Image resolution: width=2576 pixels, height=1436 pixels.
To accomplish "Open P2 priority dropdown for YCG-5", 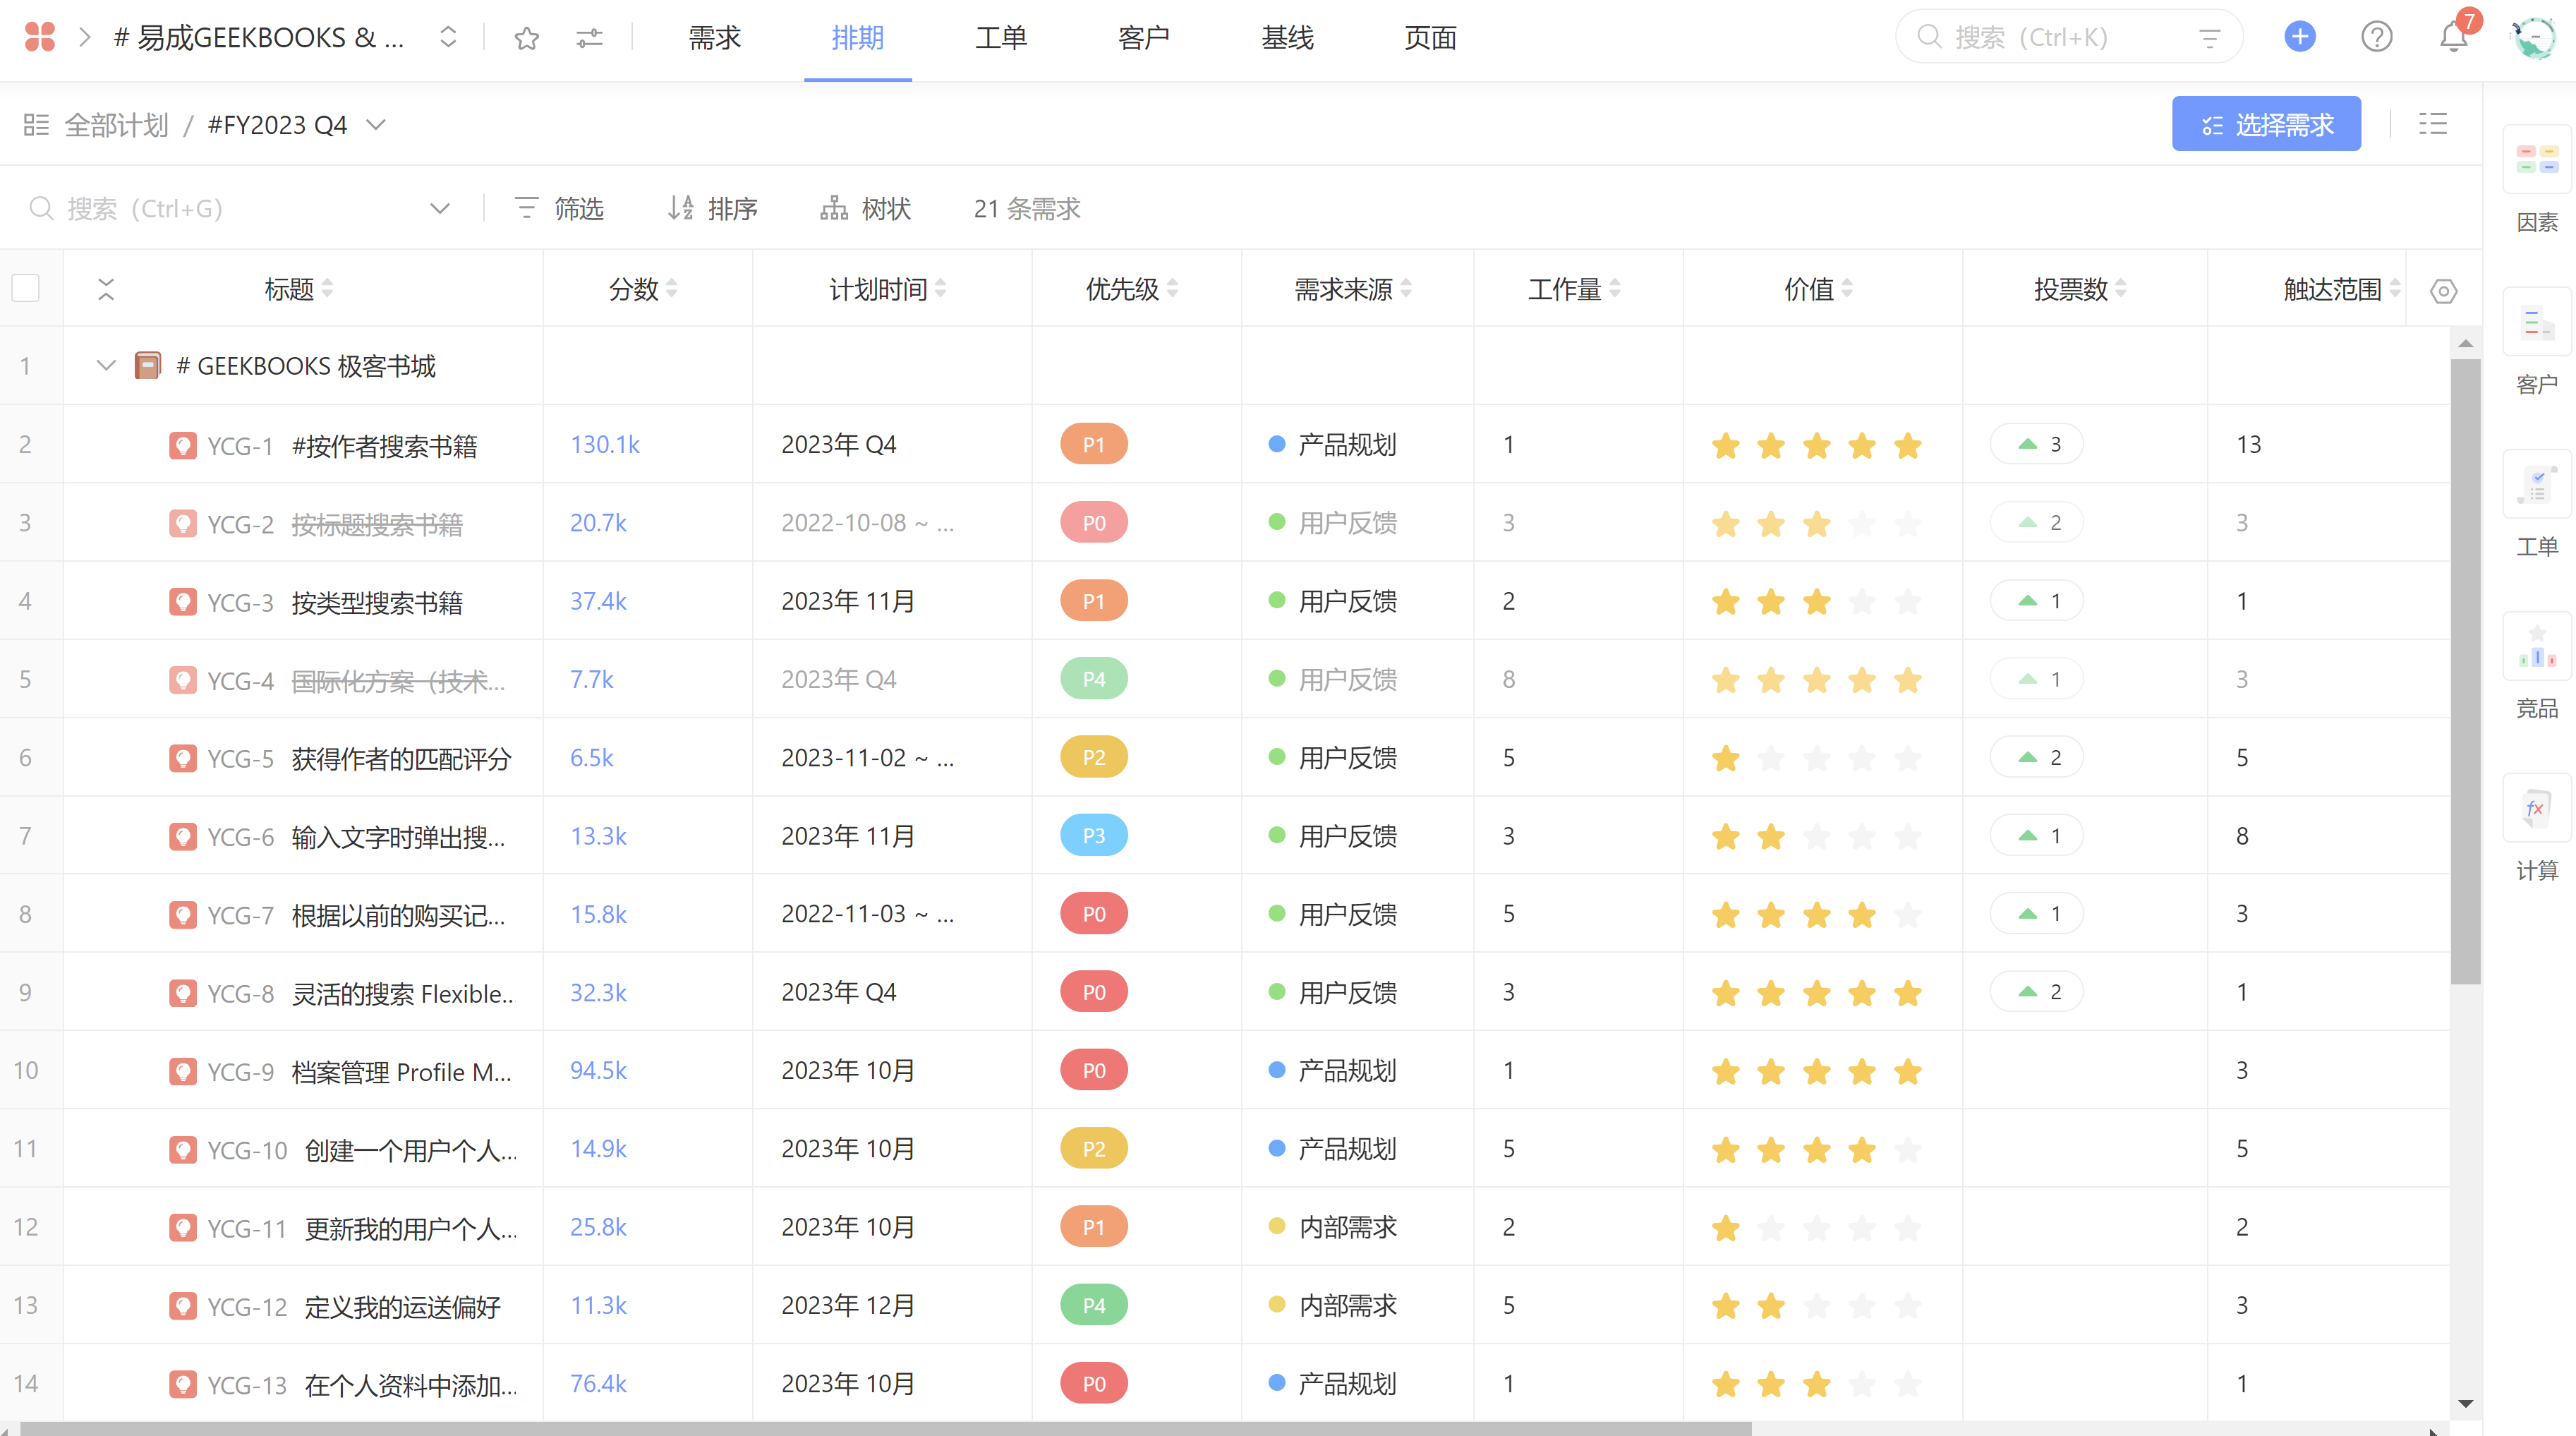I will (1094, 758).
